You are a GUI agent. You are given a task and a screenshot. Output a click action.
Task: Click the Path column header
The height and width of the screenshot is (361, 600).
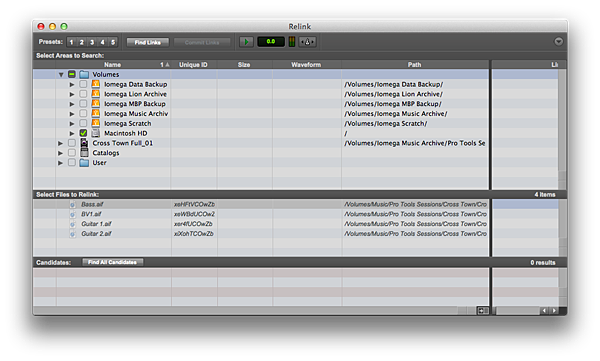(x=415, y=65)
